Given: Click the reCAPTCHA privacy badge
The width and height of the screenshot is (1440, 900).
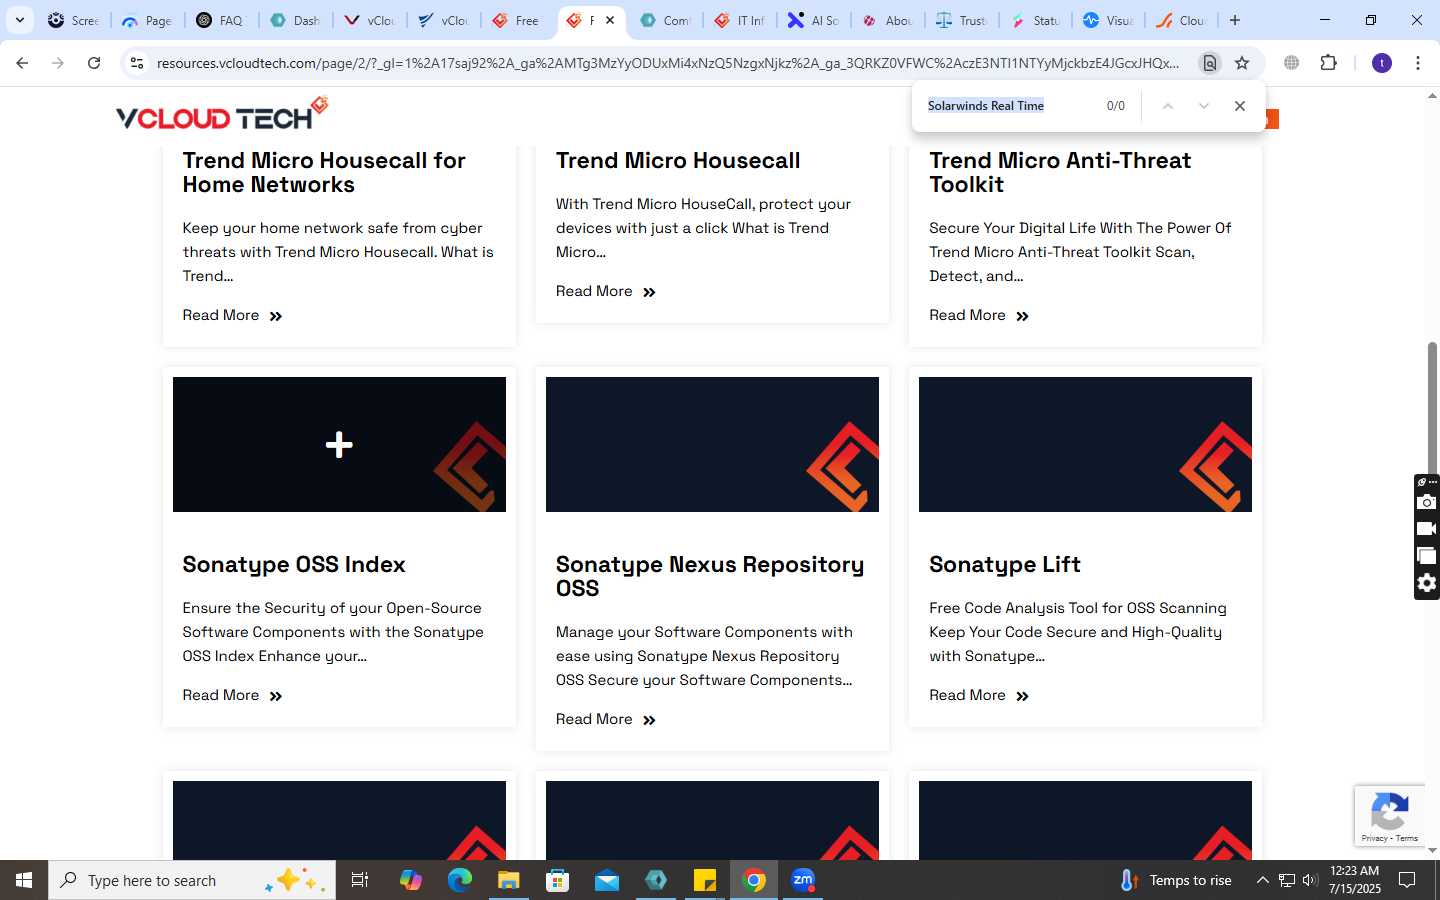Looking at the screenshot, I should pos(1390,815).
